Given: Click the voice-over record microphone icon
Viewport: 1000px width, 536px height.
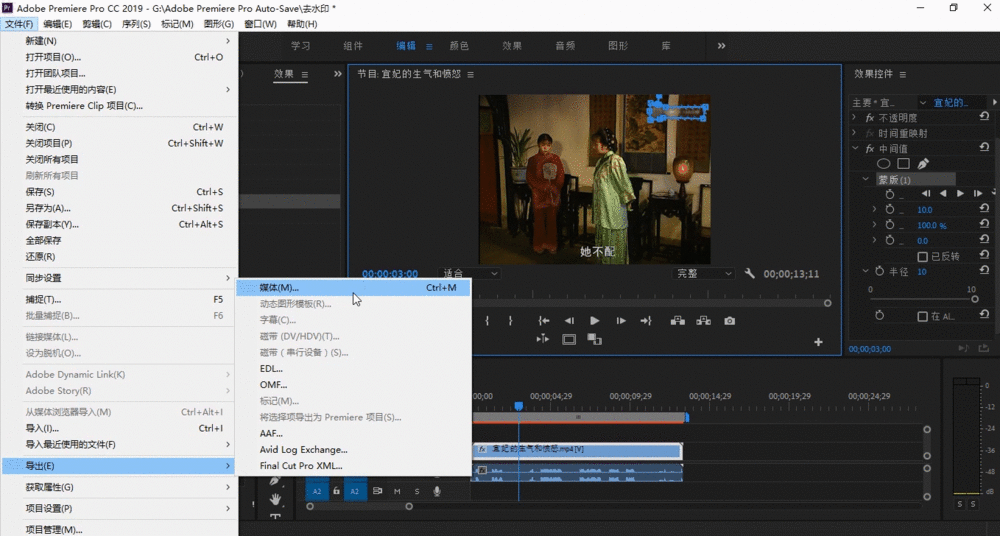Looking at the screenshot, I should (437, 491).
